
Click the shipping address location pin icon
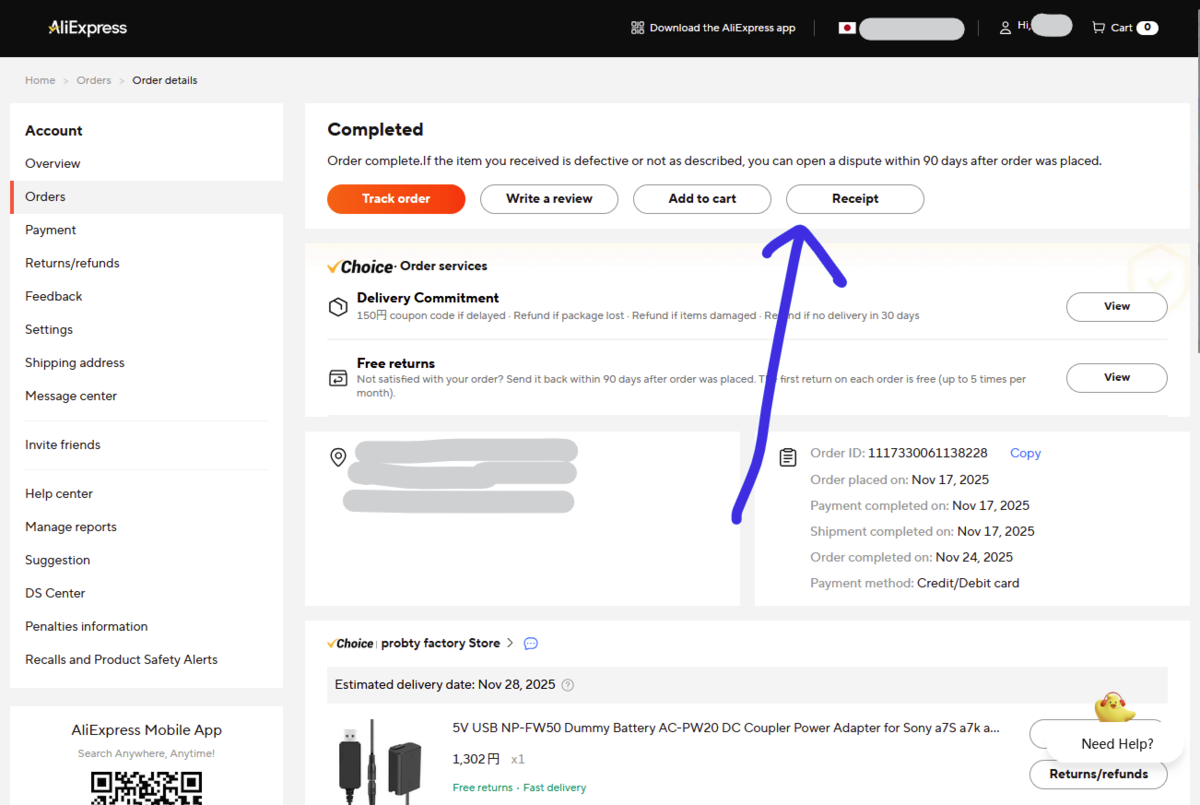(338, 457)
